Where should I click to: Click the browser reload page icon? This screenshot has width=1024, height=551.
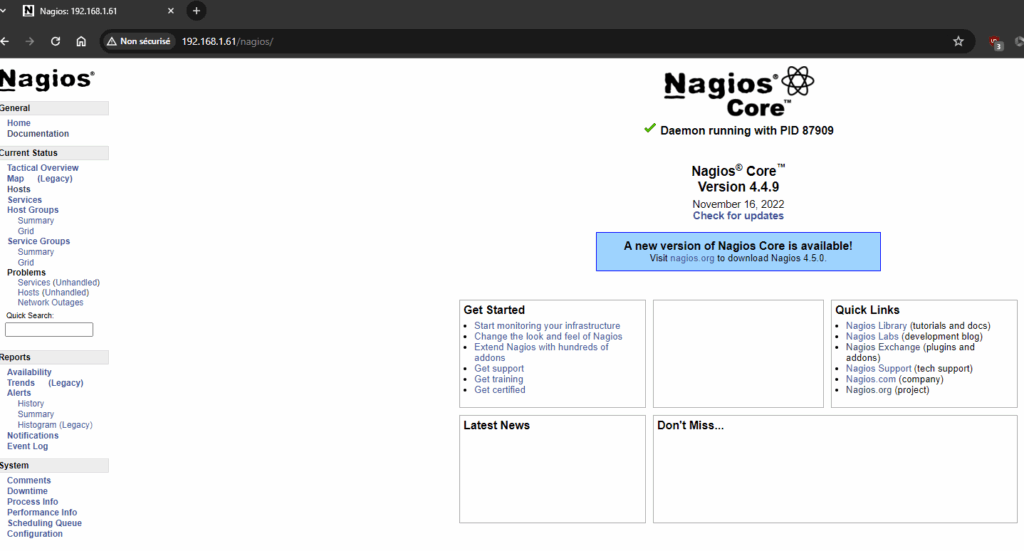[56, 41]
